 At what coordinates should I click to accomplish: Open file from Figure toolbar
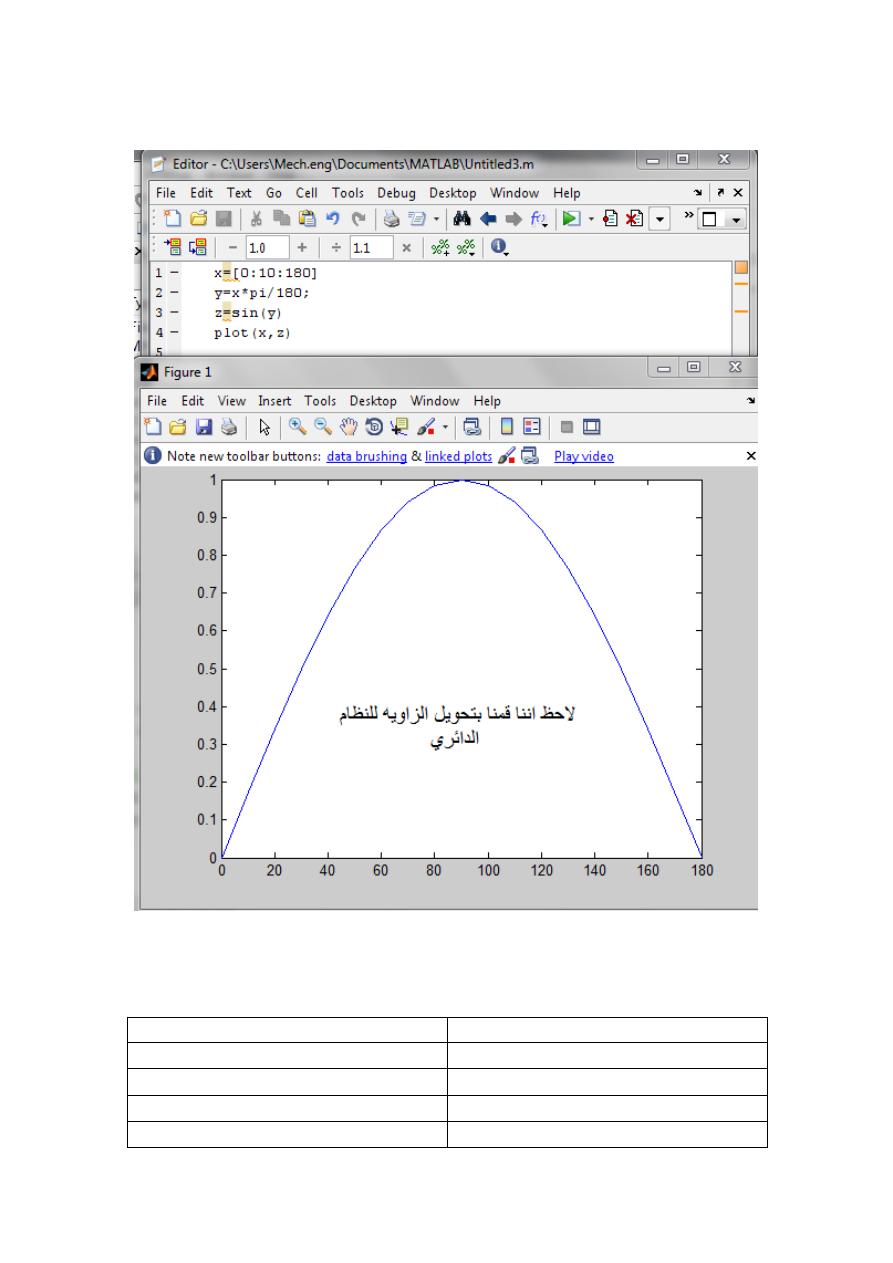(178, 427)
